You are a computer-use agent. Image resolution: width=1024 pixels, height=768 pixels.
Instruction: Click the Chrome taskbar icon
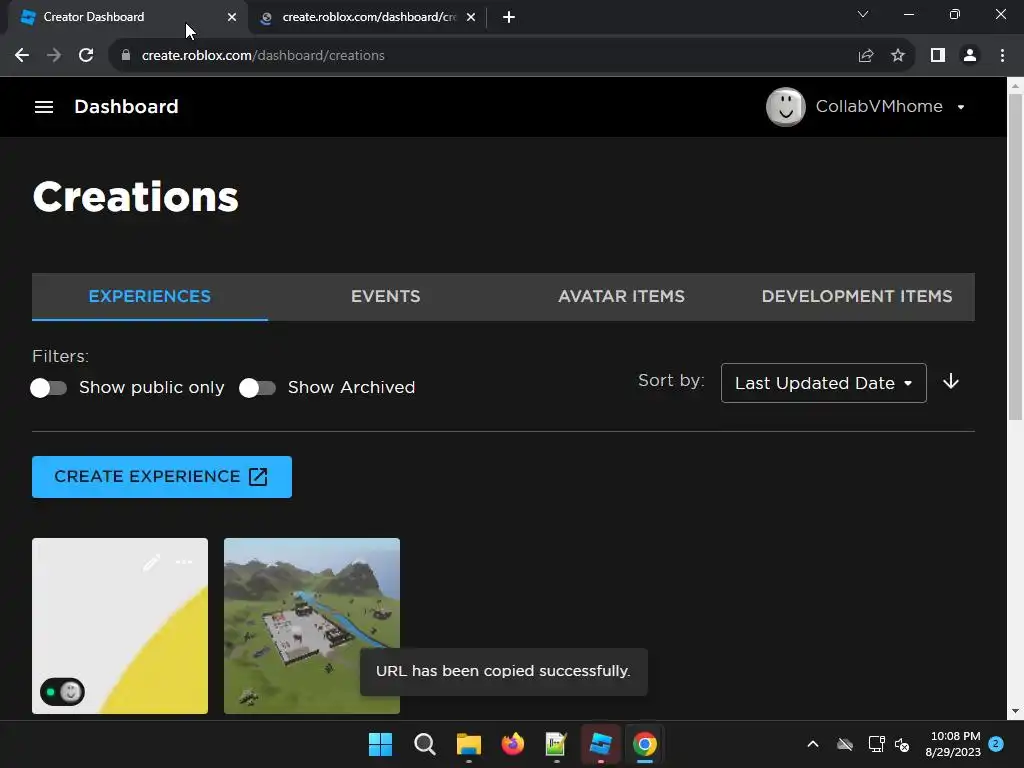(x=645, y=744)
